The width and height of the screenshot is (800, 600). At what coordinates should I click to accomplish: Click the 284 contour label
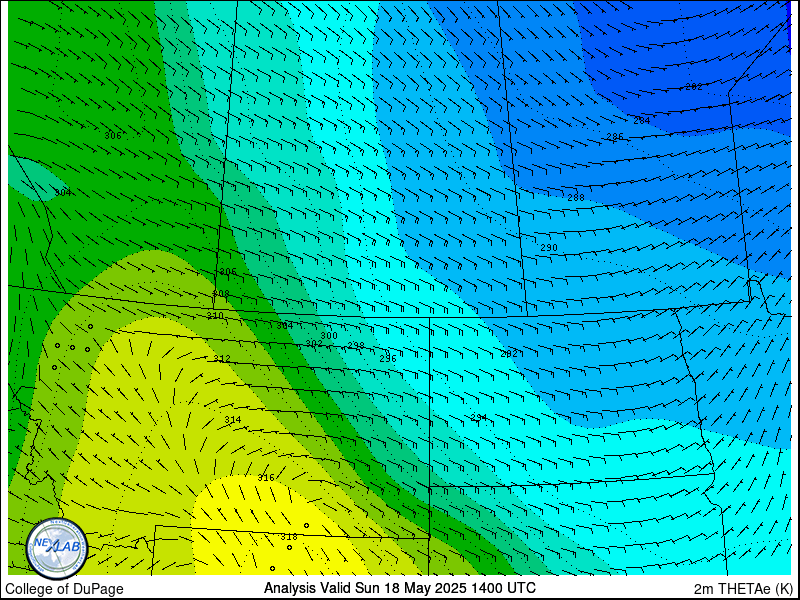(x=641, y=121)
